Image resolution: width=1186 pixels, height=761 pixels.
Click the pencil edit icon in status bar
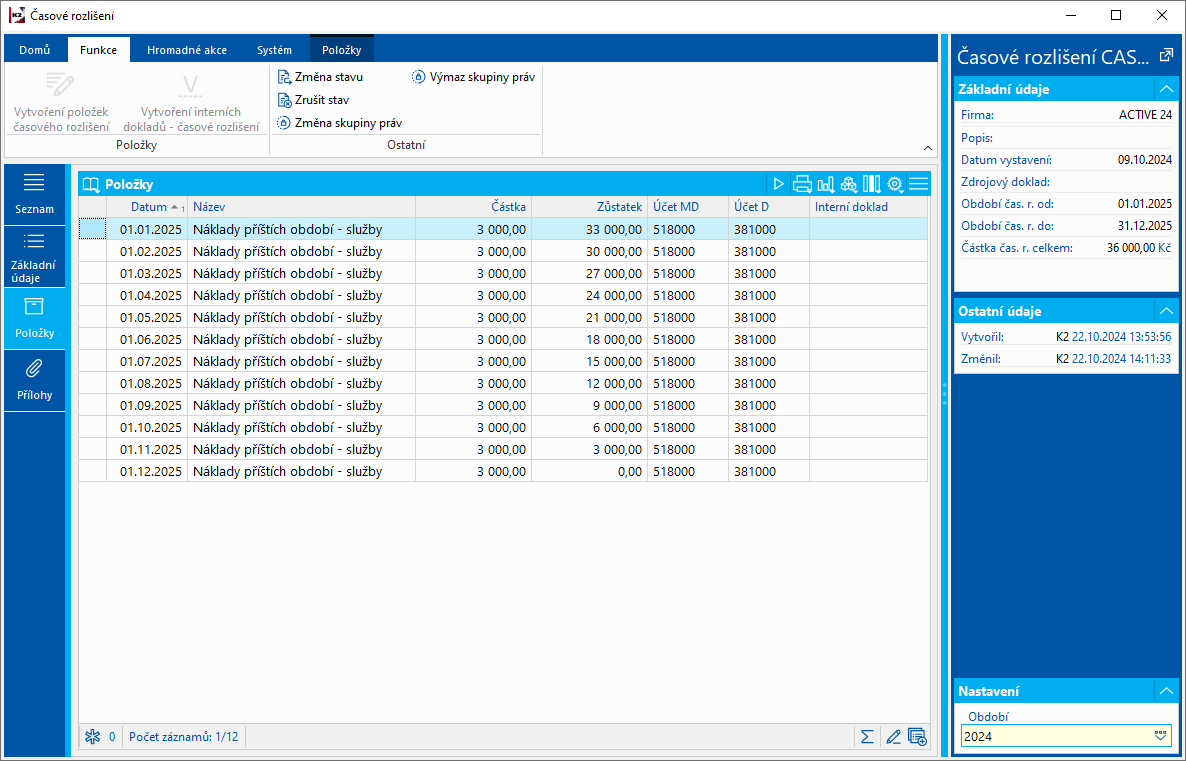pos(893,737)
